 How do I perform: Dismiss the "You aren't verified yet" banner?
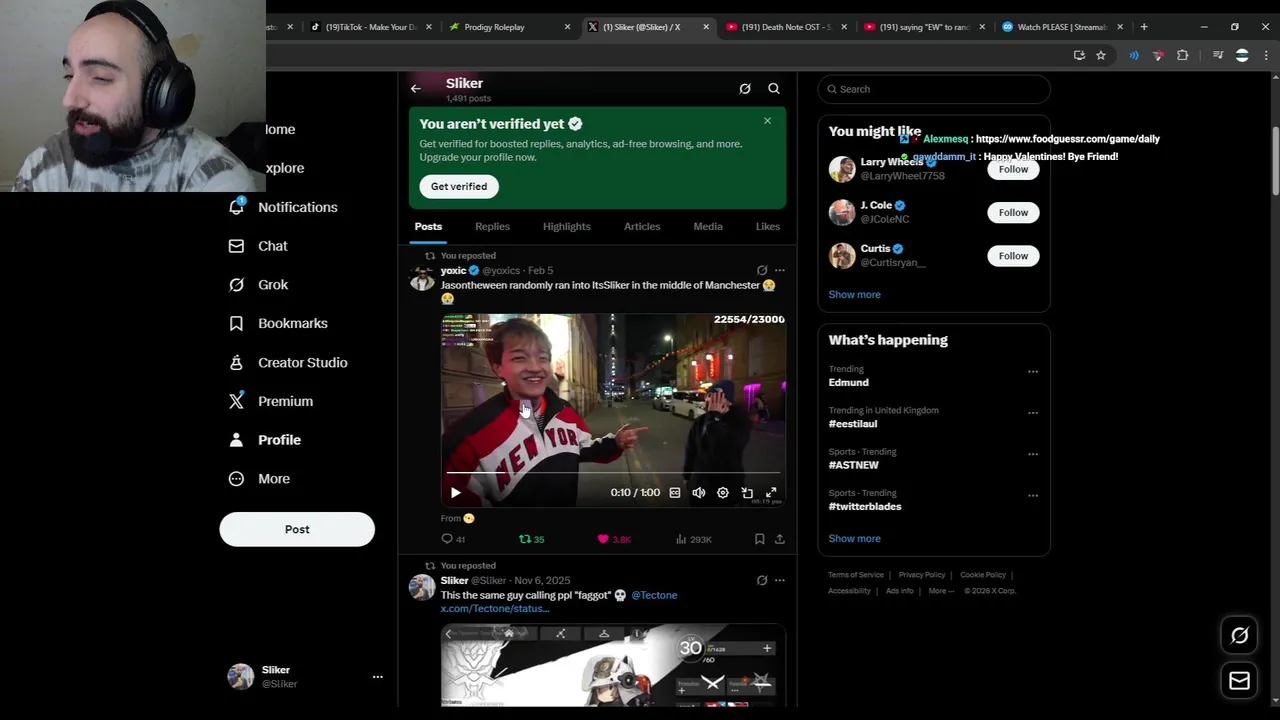coord(767,121)
